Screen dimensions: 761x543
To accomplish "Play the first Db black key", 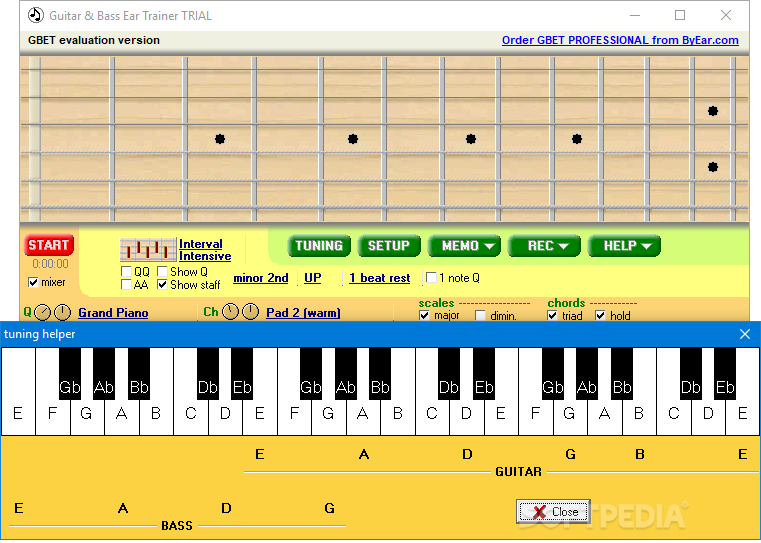I will tap(208, 374).
